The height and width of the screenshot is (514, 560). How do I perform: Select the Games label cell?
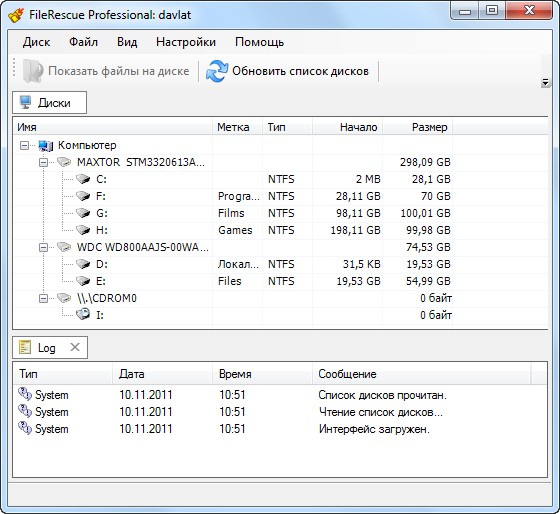pos(235,230)
